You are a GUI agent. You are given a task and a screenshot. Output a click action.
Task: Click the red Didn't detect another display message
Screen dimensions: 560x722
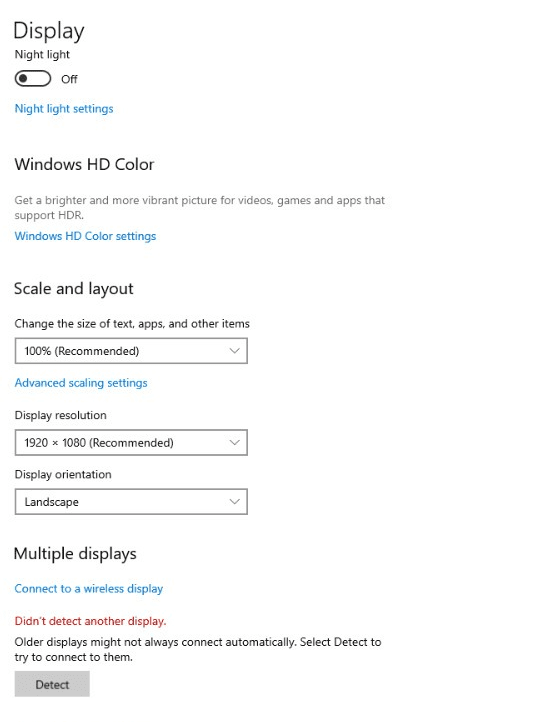coord(90,621)
